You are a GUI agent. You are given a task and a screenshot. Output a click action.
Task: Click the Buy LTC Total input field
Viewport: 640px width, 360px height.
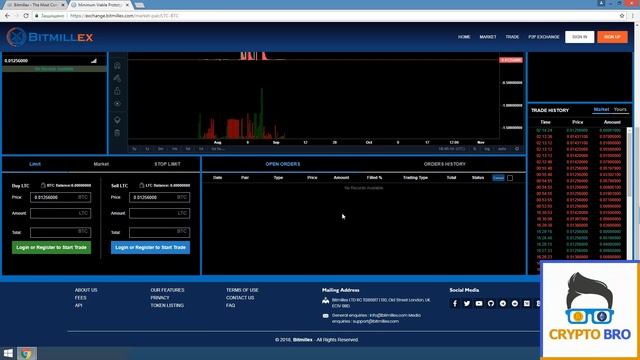pos(60,232)
